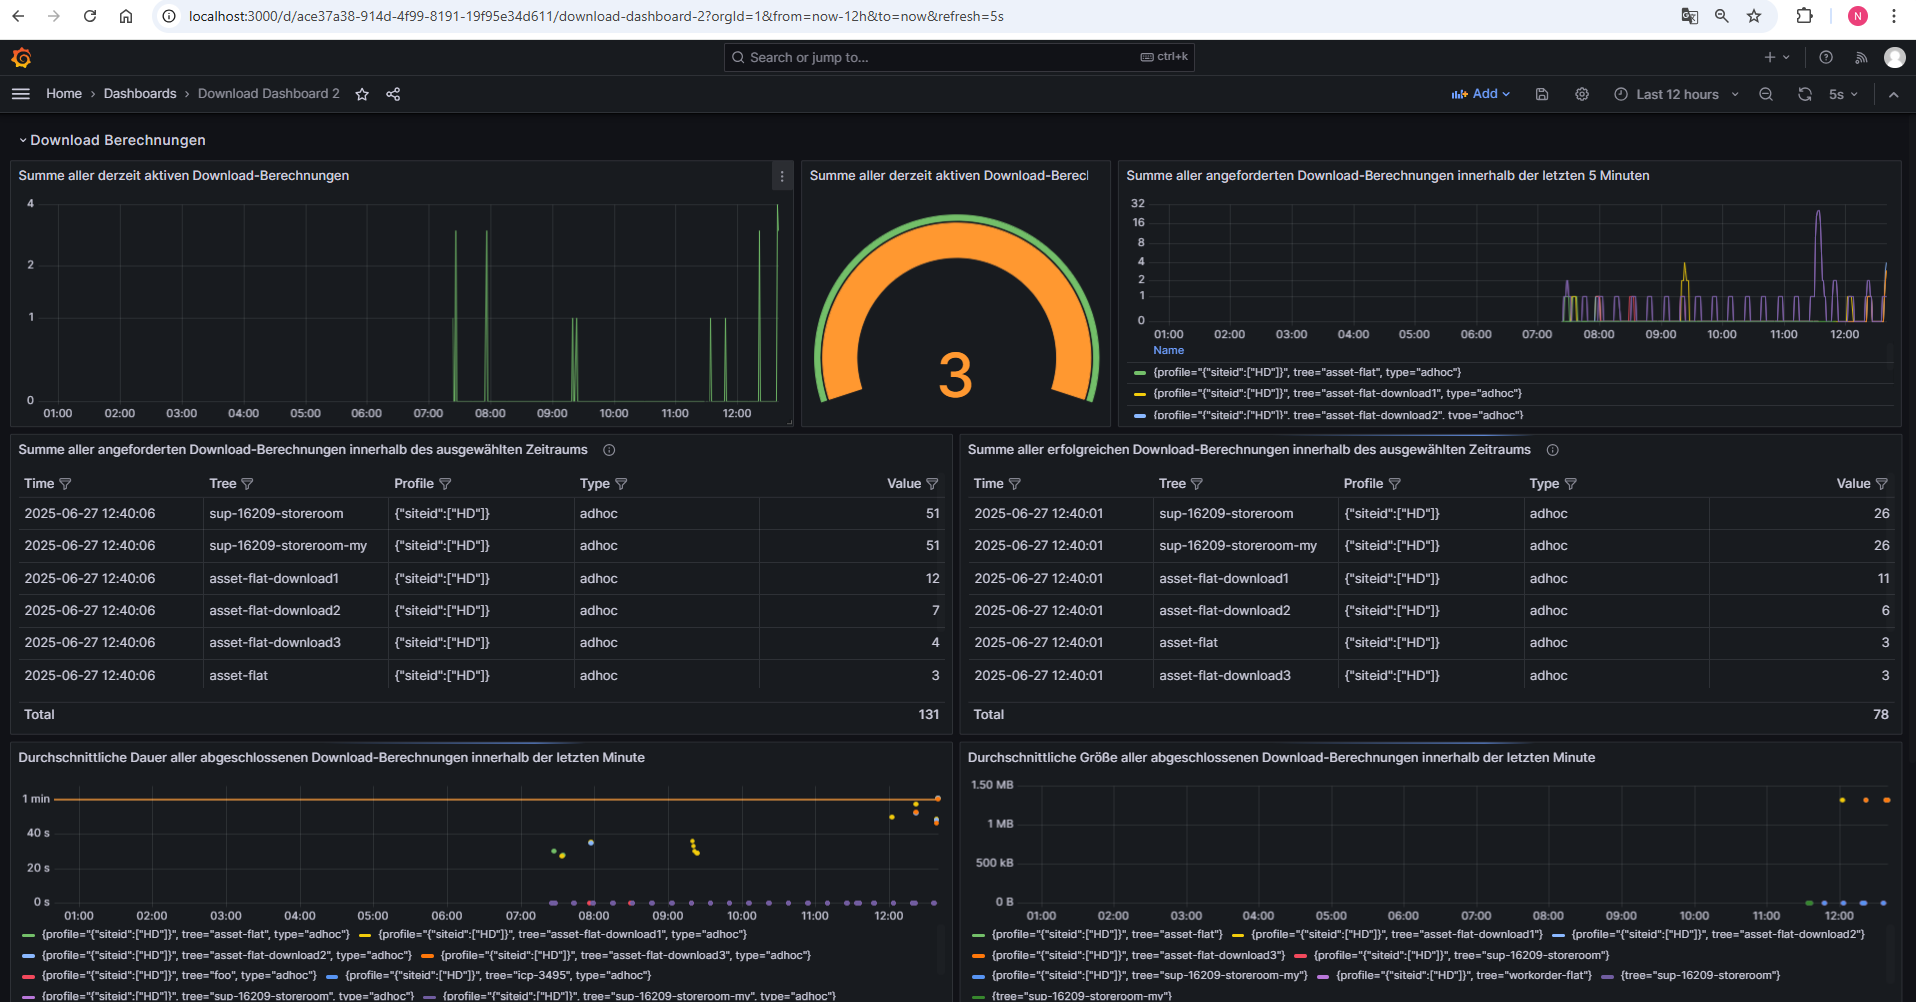The width and height of the screenshot is (1916, 1002).
Task: Open the hamburger navigation menu
Action: pos(21,94)
